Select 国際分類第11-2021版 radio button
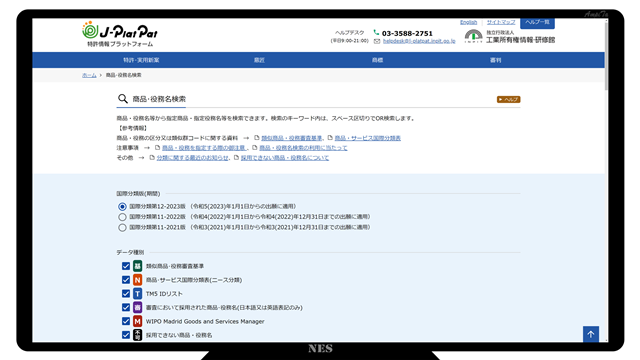The height and width of the screenshot is (360, 640). coord(122,227)
